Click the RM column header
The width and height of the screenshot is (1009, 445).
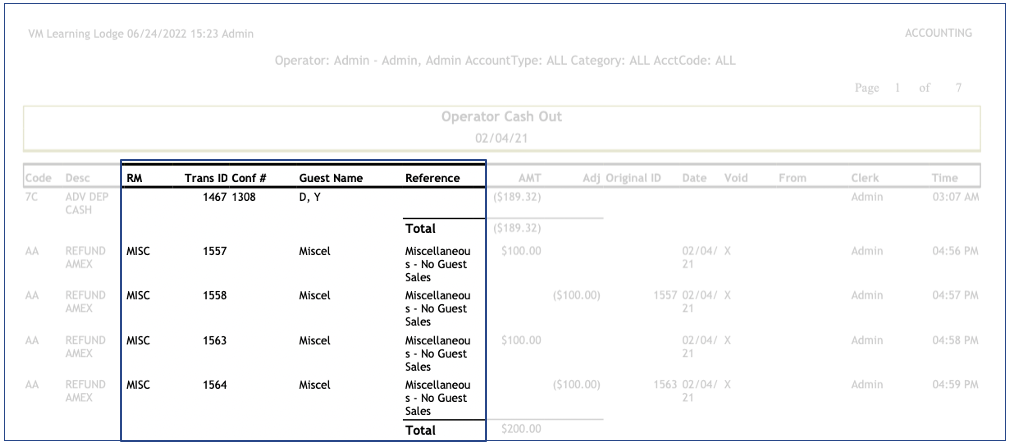[132, 178]
